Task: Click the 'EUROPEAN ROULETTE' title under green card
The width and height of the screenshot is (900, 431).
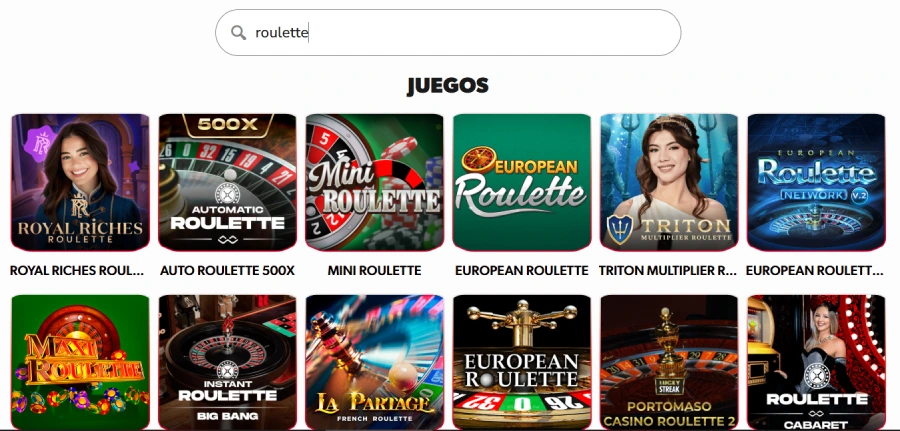Action: 522,270
